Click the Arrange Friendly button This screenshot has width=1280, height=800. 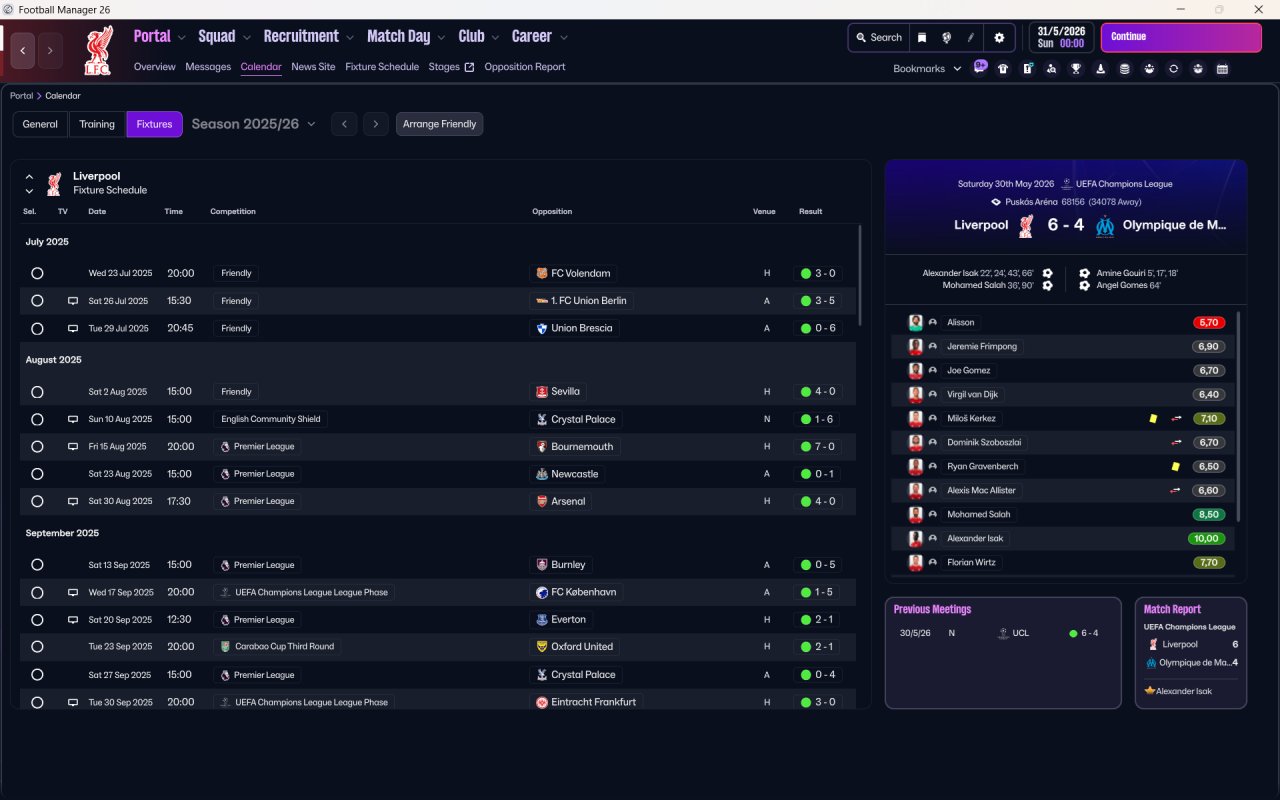pos(440,124)
